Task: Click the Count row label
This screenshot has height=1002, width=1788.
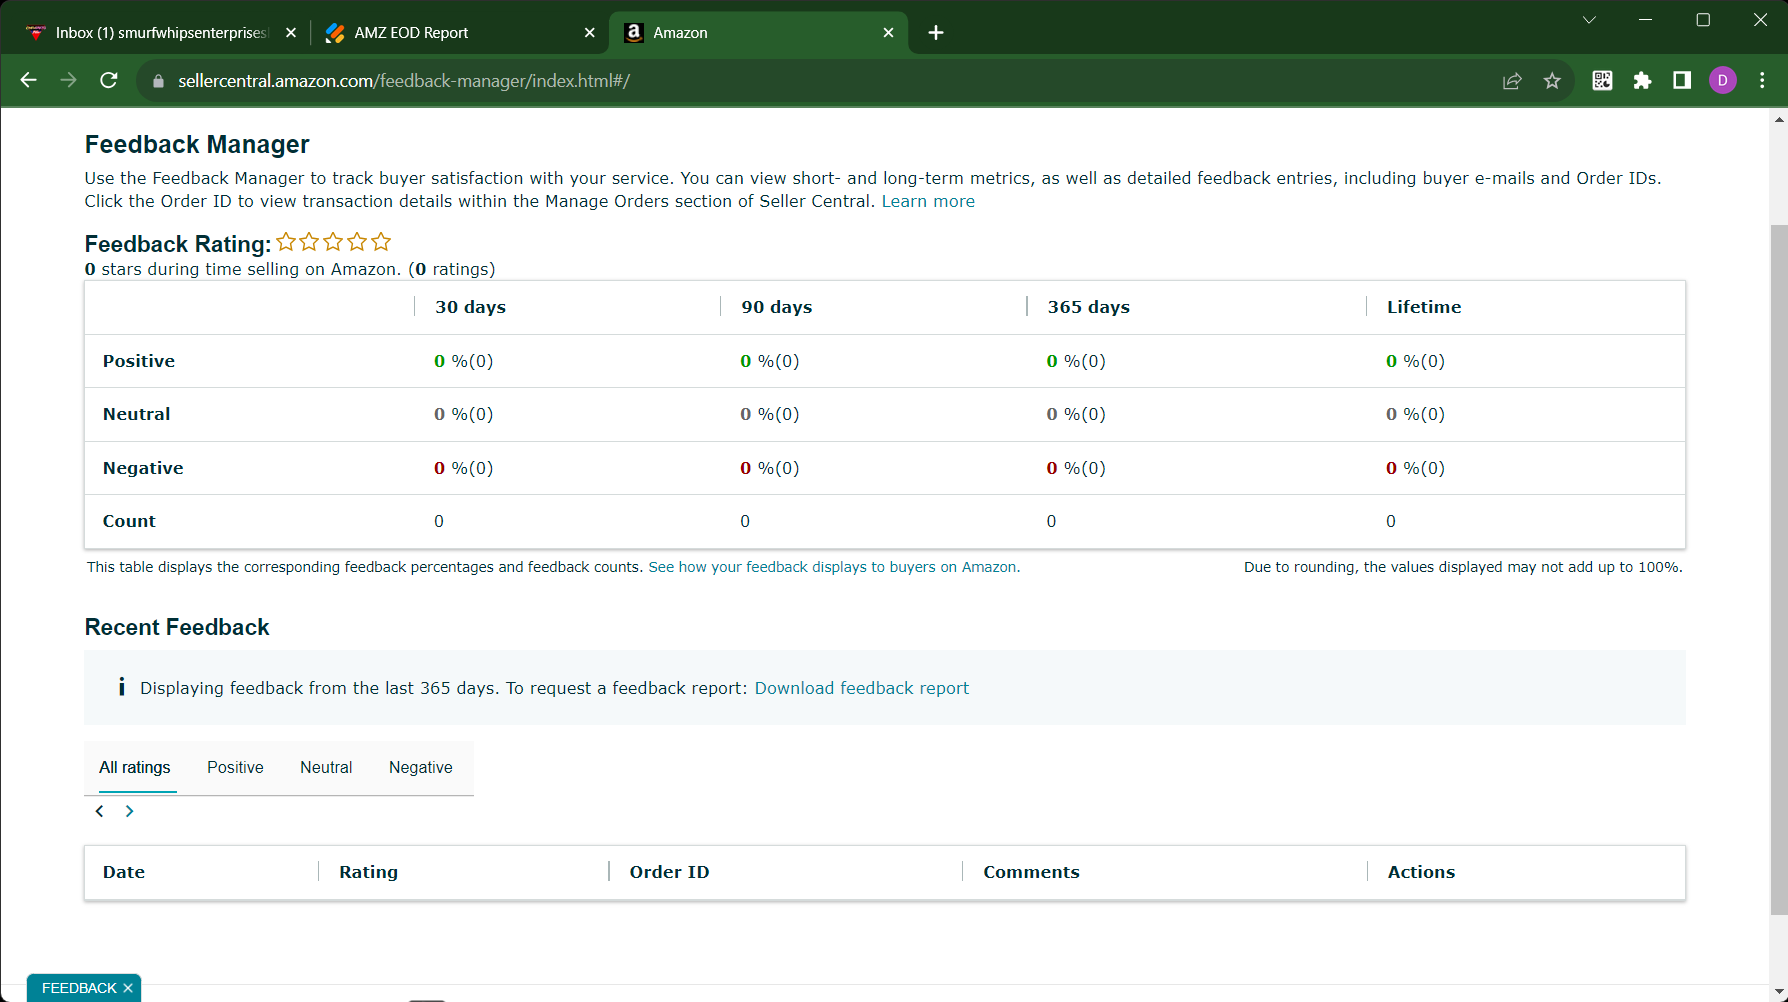Action: (129, 521)
